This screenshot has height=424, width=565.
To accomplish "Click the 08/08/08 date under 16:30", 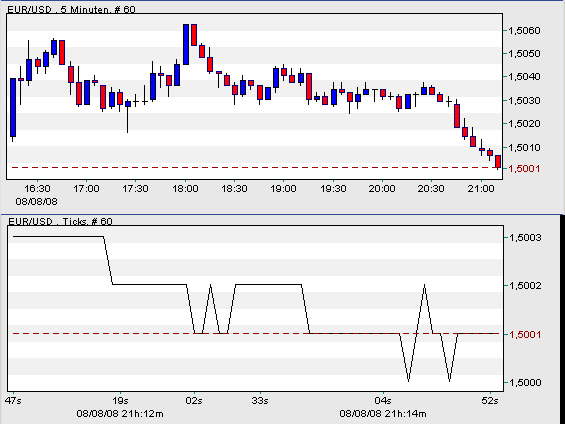I will click(36, 201).
